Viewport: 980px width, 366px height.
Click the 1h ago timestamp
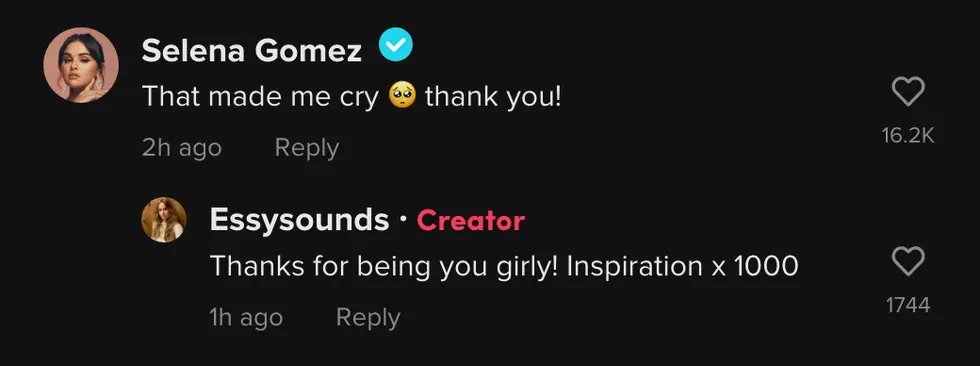coord(246,317)
